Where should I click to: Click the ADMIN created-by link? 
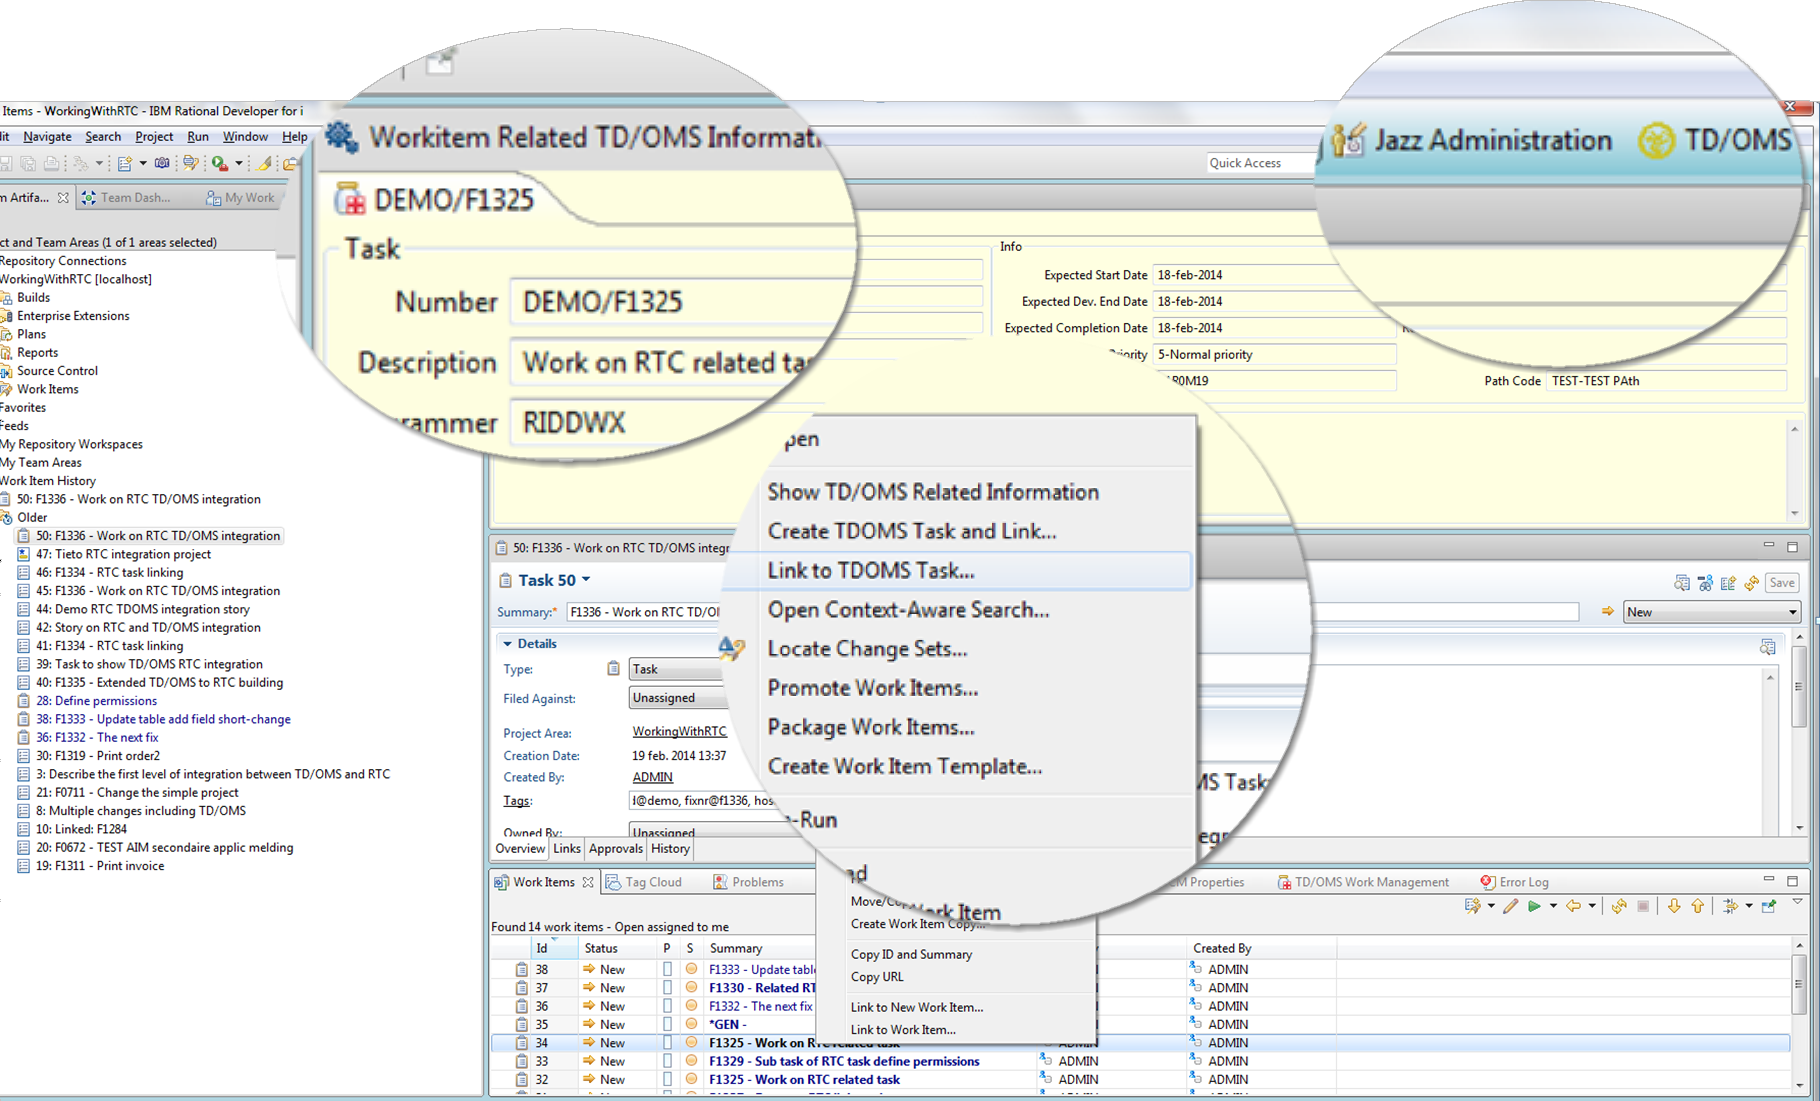(x=652, y=777)
